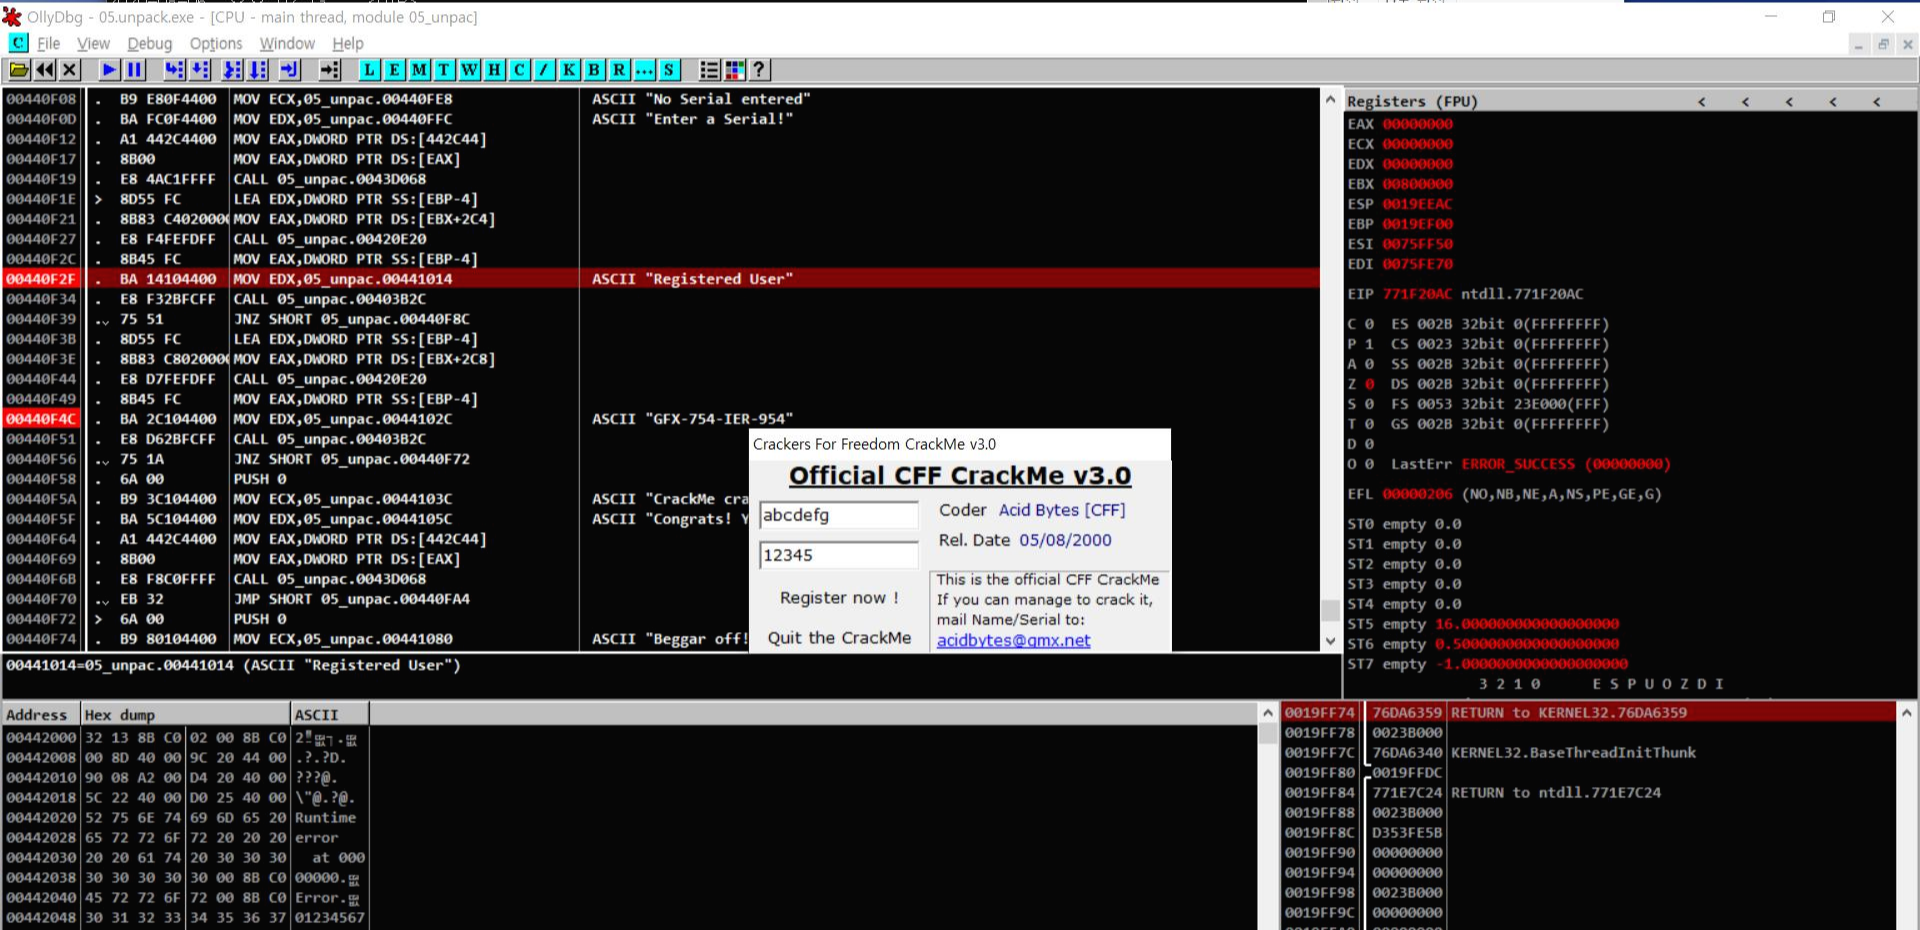The image size is (1920, 930).
Task: Select the EAX register value
Action: pyautogui.click(x=1418, y=124)
